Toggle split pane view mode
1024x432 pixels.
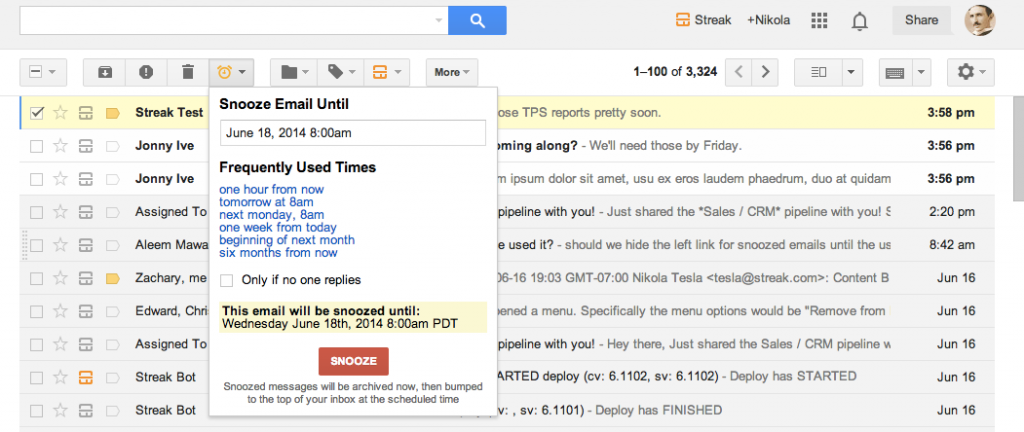click(x=818, y=72)
